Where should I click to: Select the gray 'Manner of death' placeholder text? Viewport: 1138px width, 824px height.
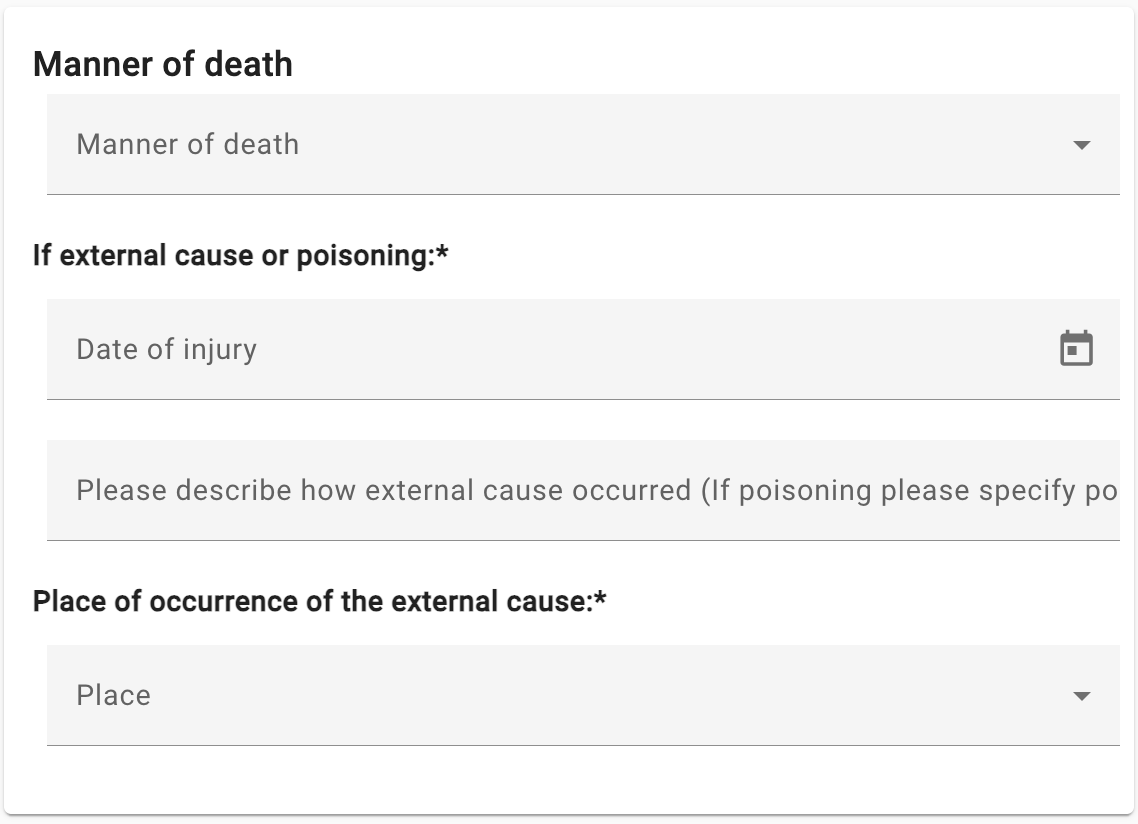point(187,144)
